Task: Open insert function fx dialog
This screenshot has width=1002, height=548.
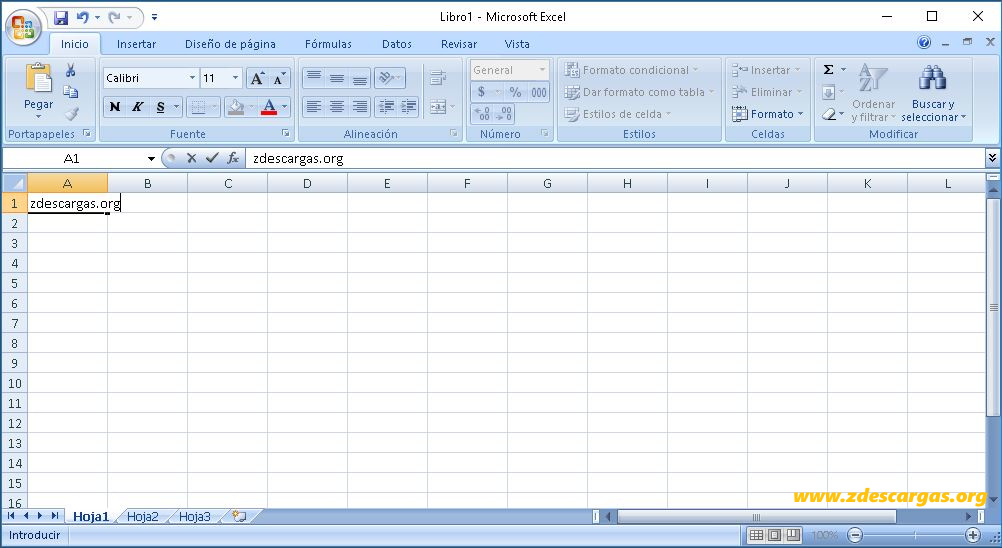Action: click(233, 158)
